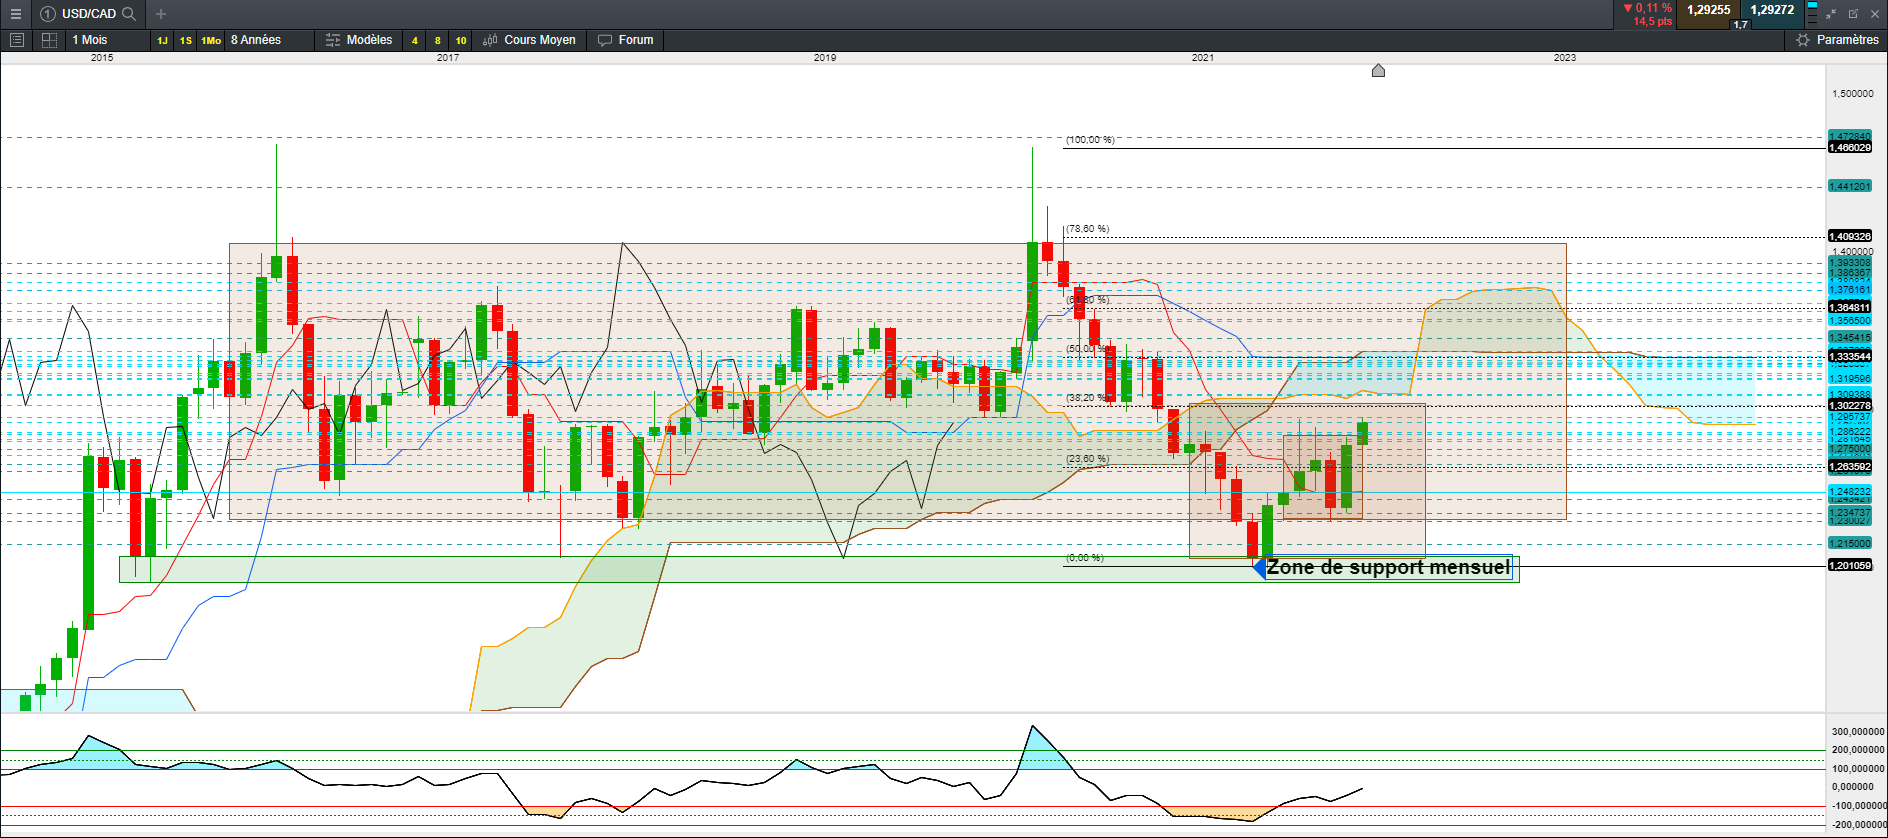This screenshot has height=838, width=1888.
Task: Click the market depth bars icon
Action: click(1812, 13)
